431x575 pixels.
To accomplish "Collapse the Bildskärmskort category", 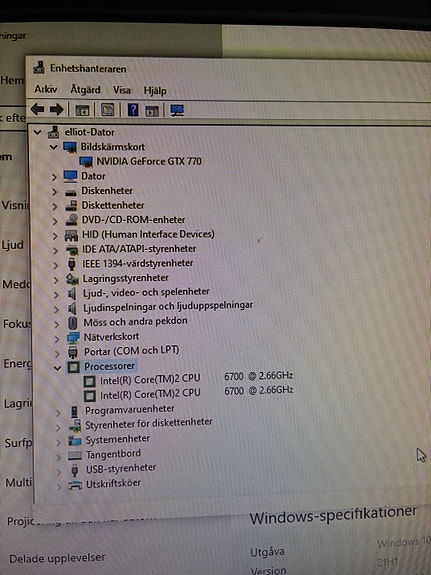I will coord(54,147).
